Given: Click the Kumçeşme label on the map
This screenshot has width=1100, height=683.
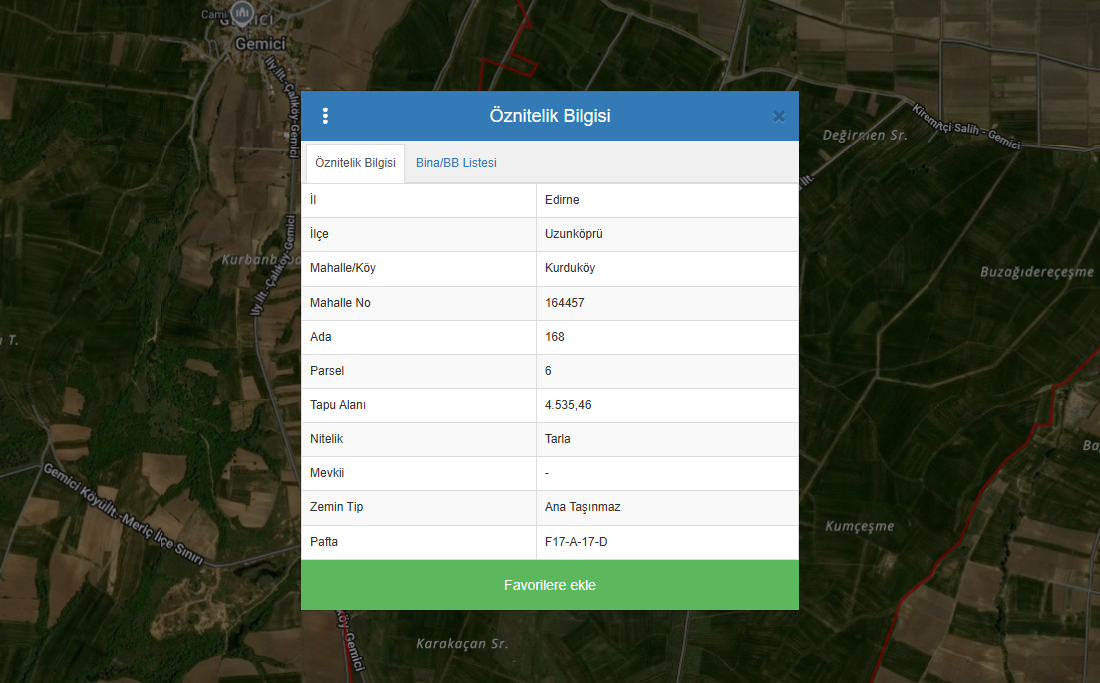Looking at the screenshot, I should (x=859, y=526).
